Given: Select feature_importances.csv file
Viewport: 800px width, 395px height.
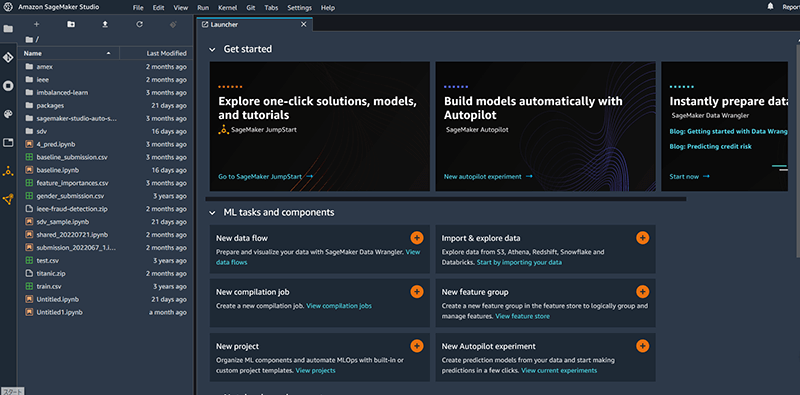Looking at the screenshot, I should coord(106,183).
